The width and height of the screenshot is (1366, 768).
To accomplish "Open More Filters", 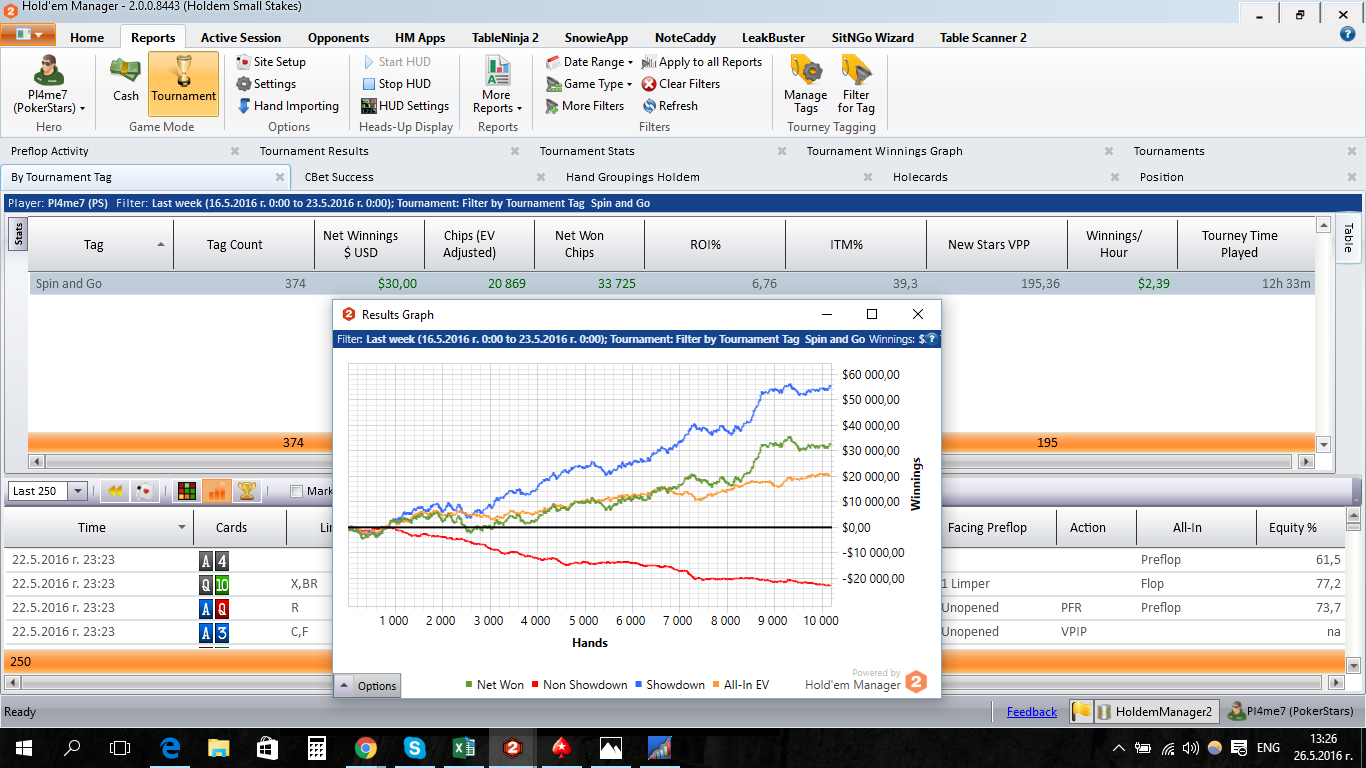I will tap(585, 106).
